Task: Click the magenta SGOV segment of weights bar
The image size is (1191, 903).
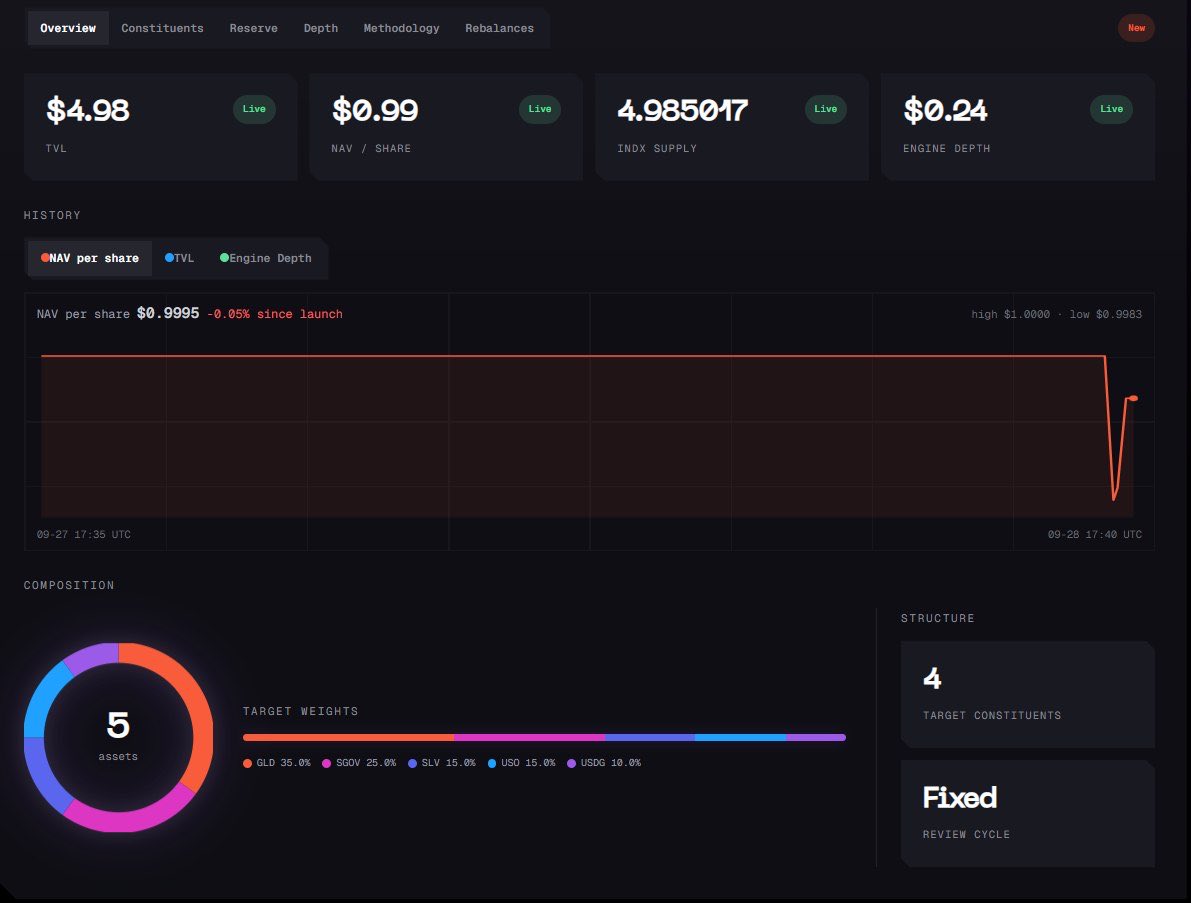Action: click(529, 737)
